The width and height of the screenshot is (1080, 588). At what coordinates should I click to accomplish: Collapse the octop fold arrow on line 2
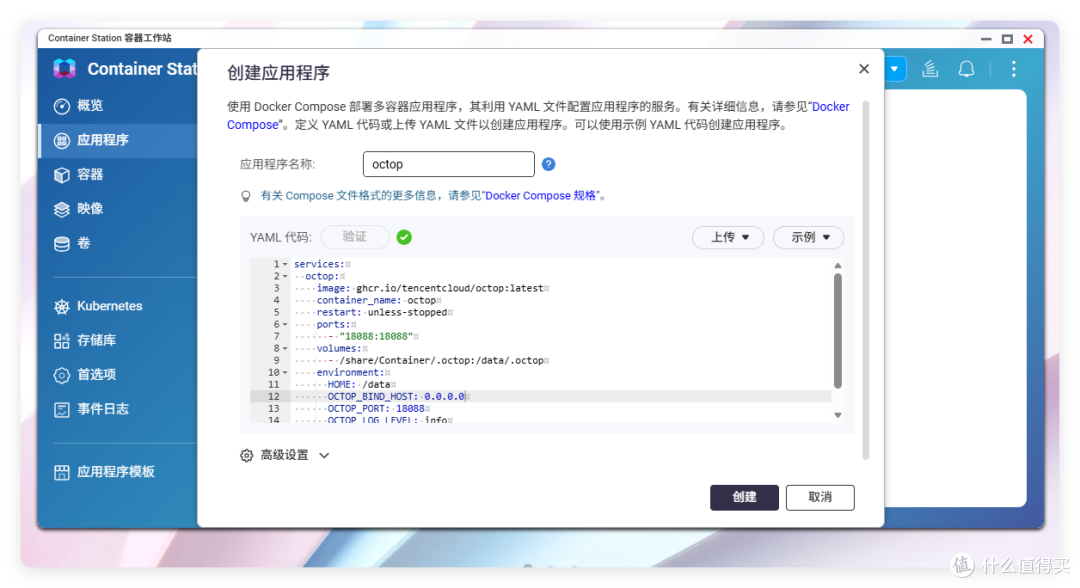[x=285, y=276]
